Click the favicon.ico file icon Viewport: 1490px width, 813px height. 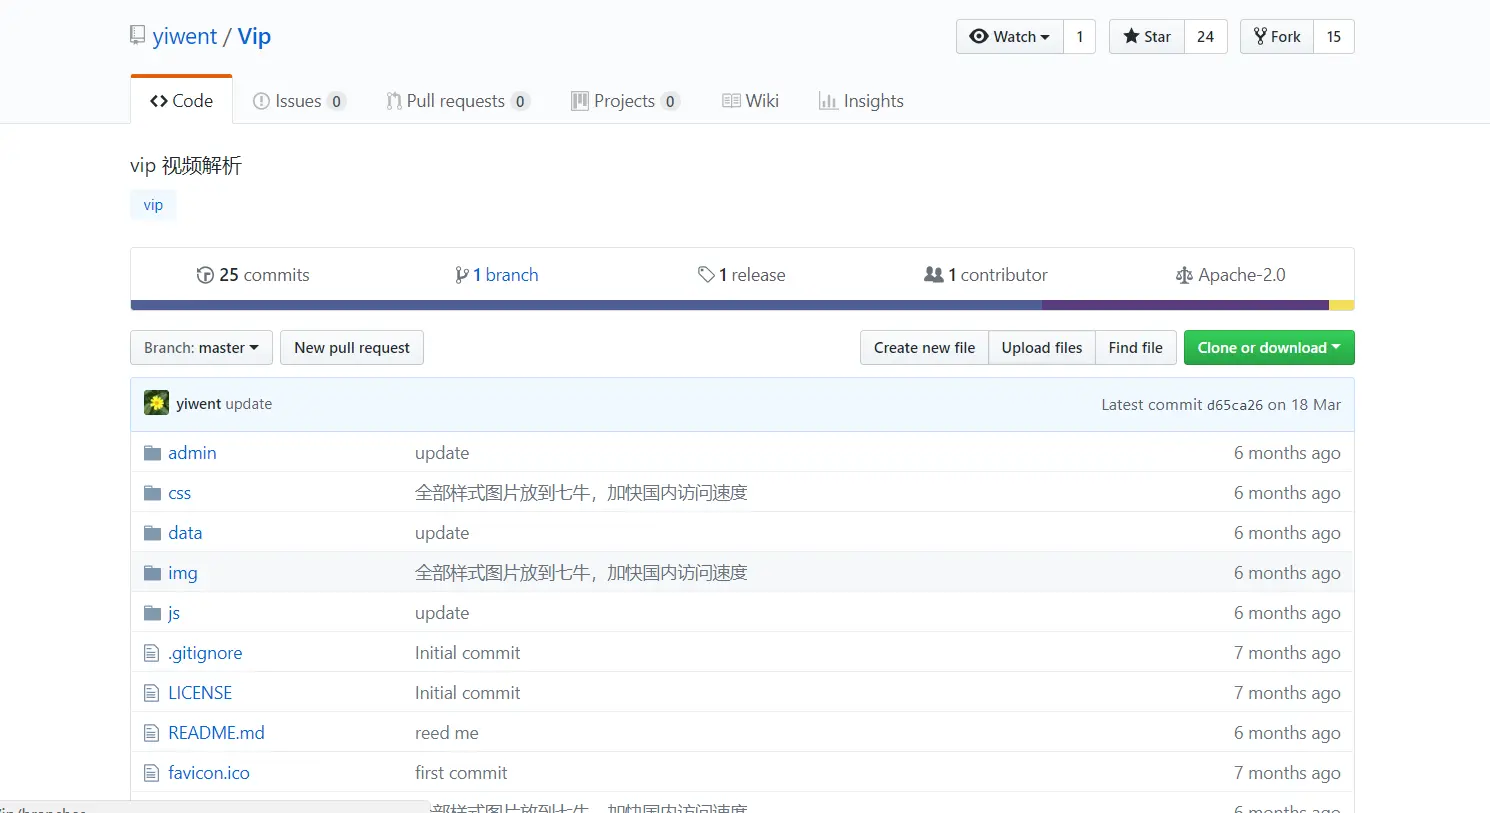coord(152,773)
